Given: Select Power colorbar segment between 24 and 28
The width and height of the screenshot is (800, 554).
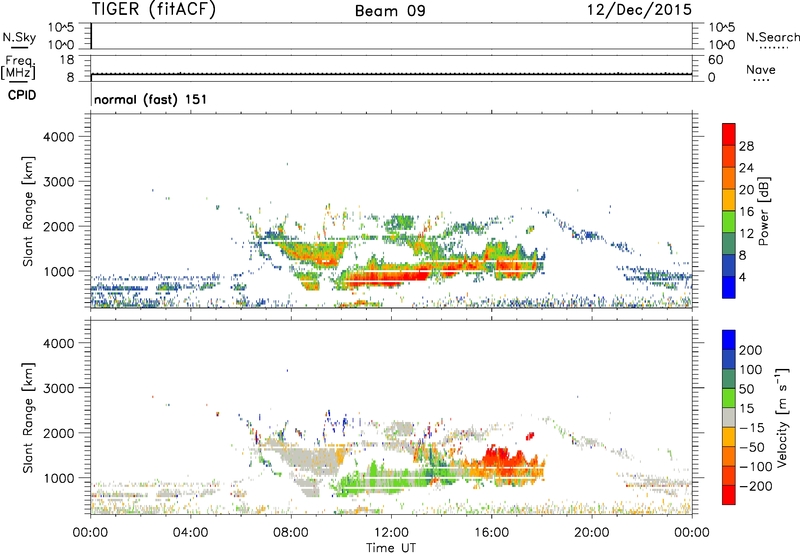Looking at the screenshot, I should (x=729, y=156).
